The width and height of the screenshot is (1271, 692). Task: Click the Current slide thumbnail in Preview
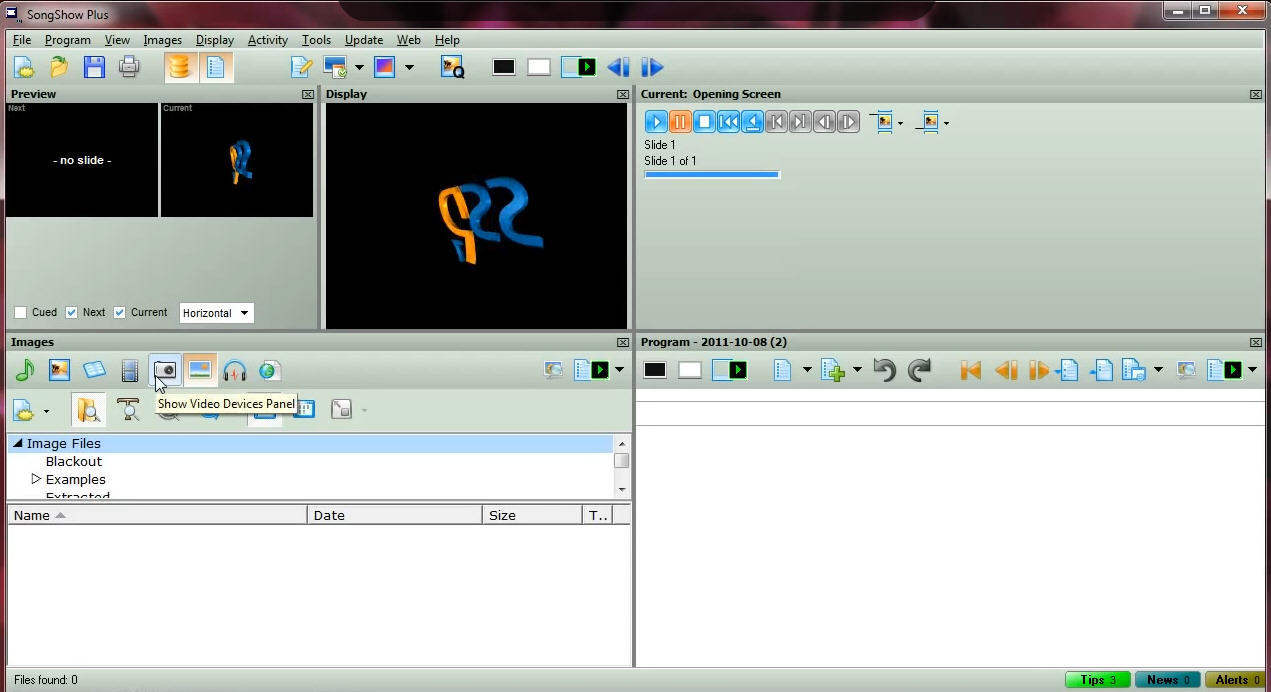click(x=237, y=160)
